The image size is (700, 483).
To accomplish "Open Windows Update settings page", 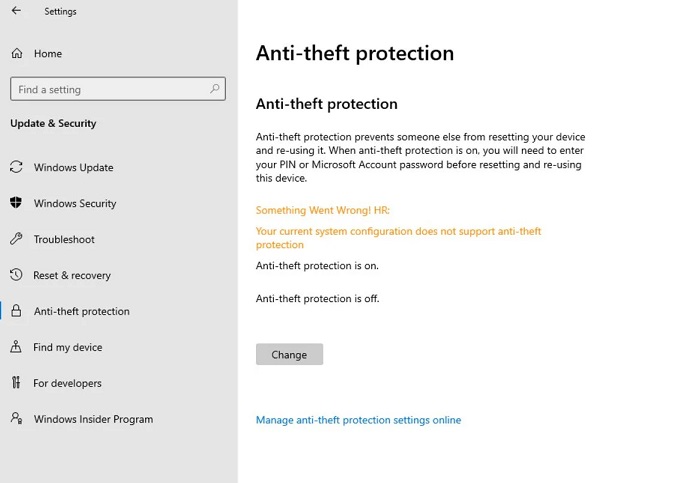I will tap(73, 167).
